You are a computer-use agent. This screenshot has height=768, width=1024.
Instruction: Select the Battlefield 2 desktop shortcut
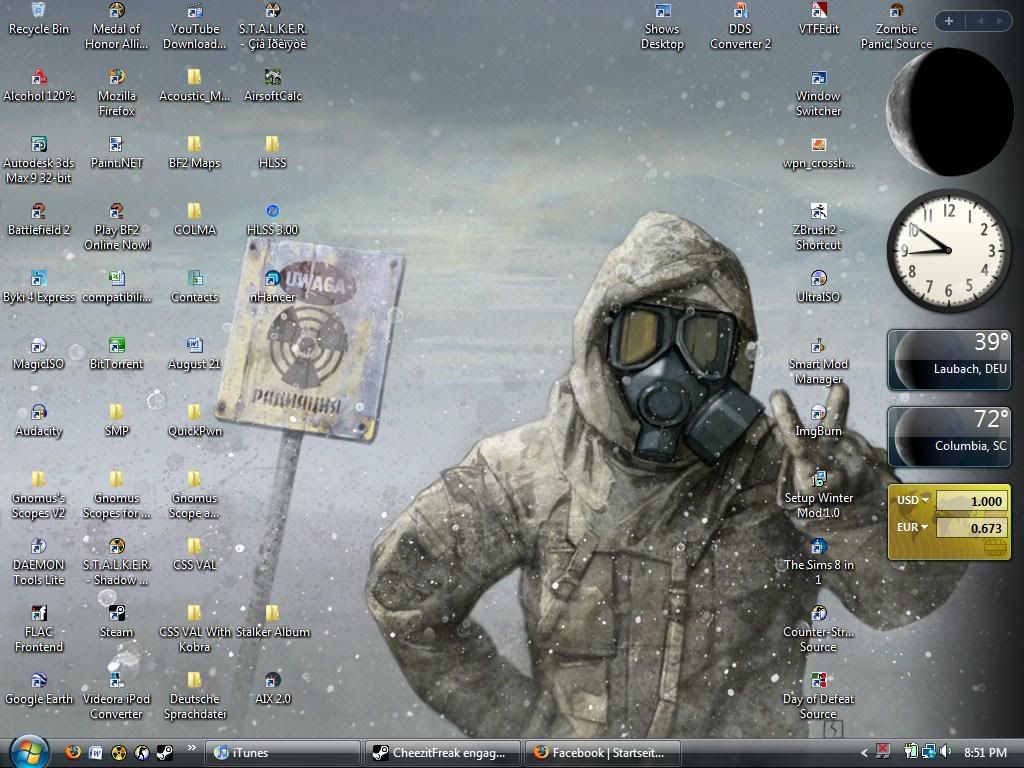(39, 220)
